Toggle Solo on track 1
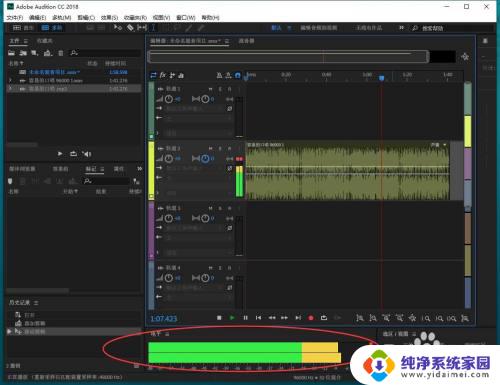The image size is (500, 385). (x=220, y=89)
